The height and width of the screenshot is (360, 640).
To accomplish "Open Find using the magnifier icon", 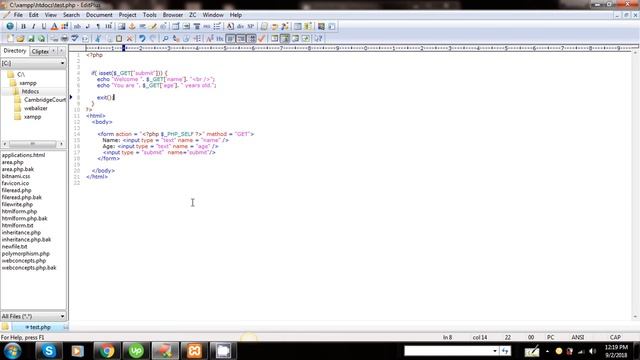I will 165,38.
